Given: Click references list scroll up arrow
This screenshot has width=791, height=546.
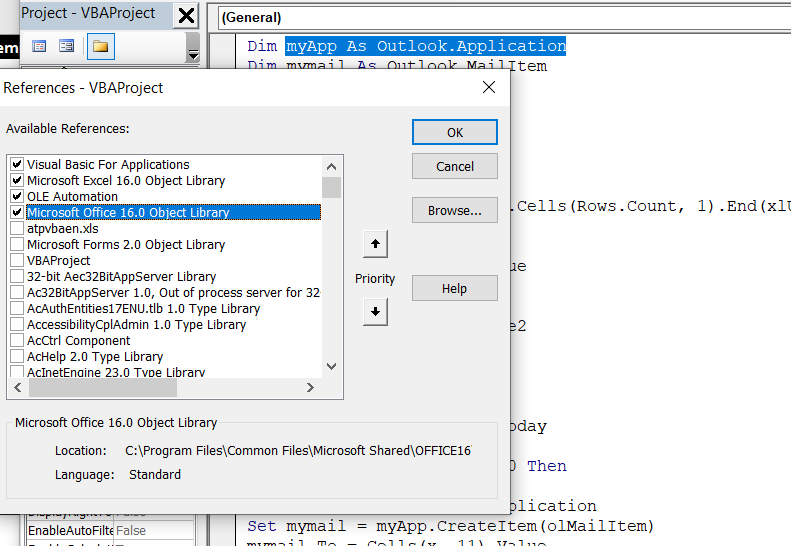Looking at the screenshot, I should (x=331, y=167).
